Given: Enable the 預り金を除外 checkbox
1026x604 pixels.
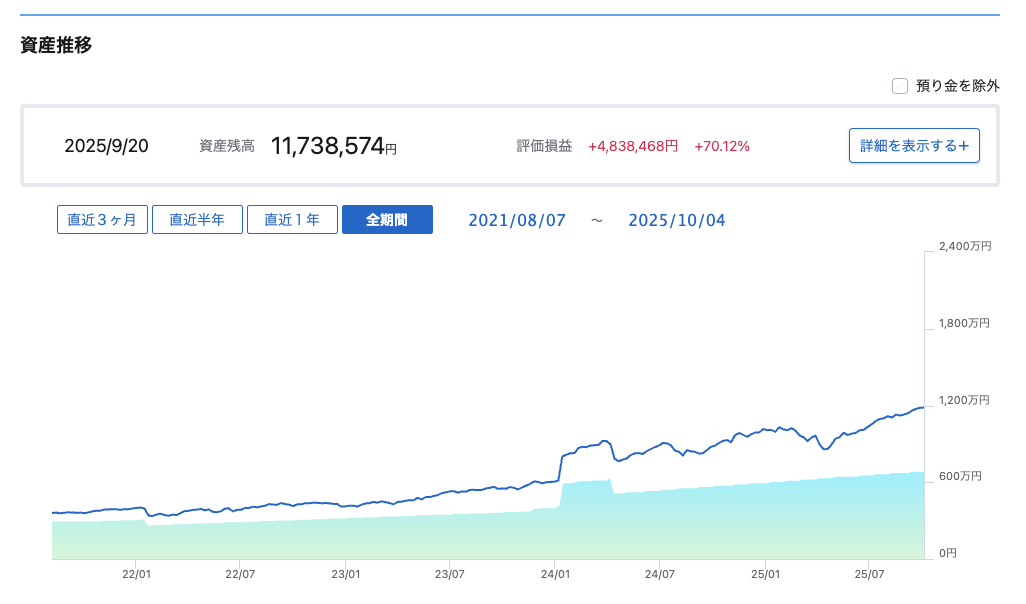Looking at the screenshot, I should (900, 86).
